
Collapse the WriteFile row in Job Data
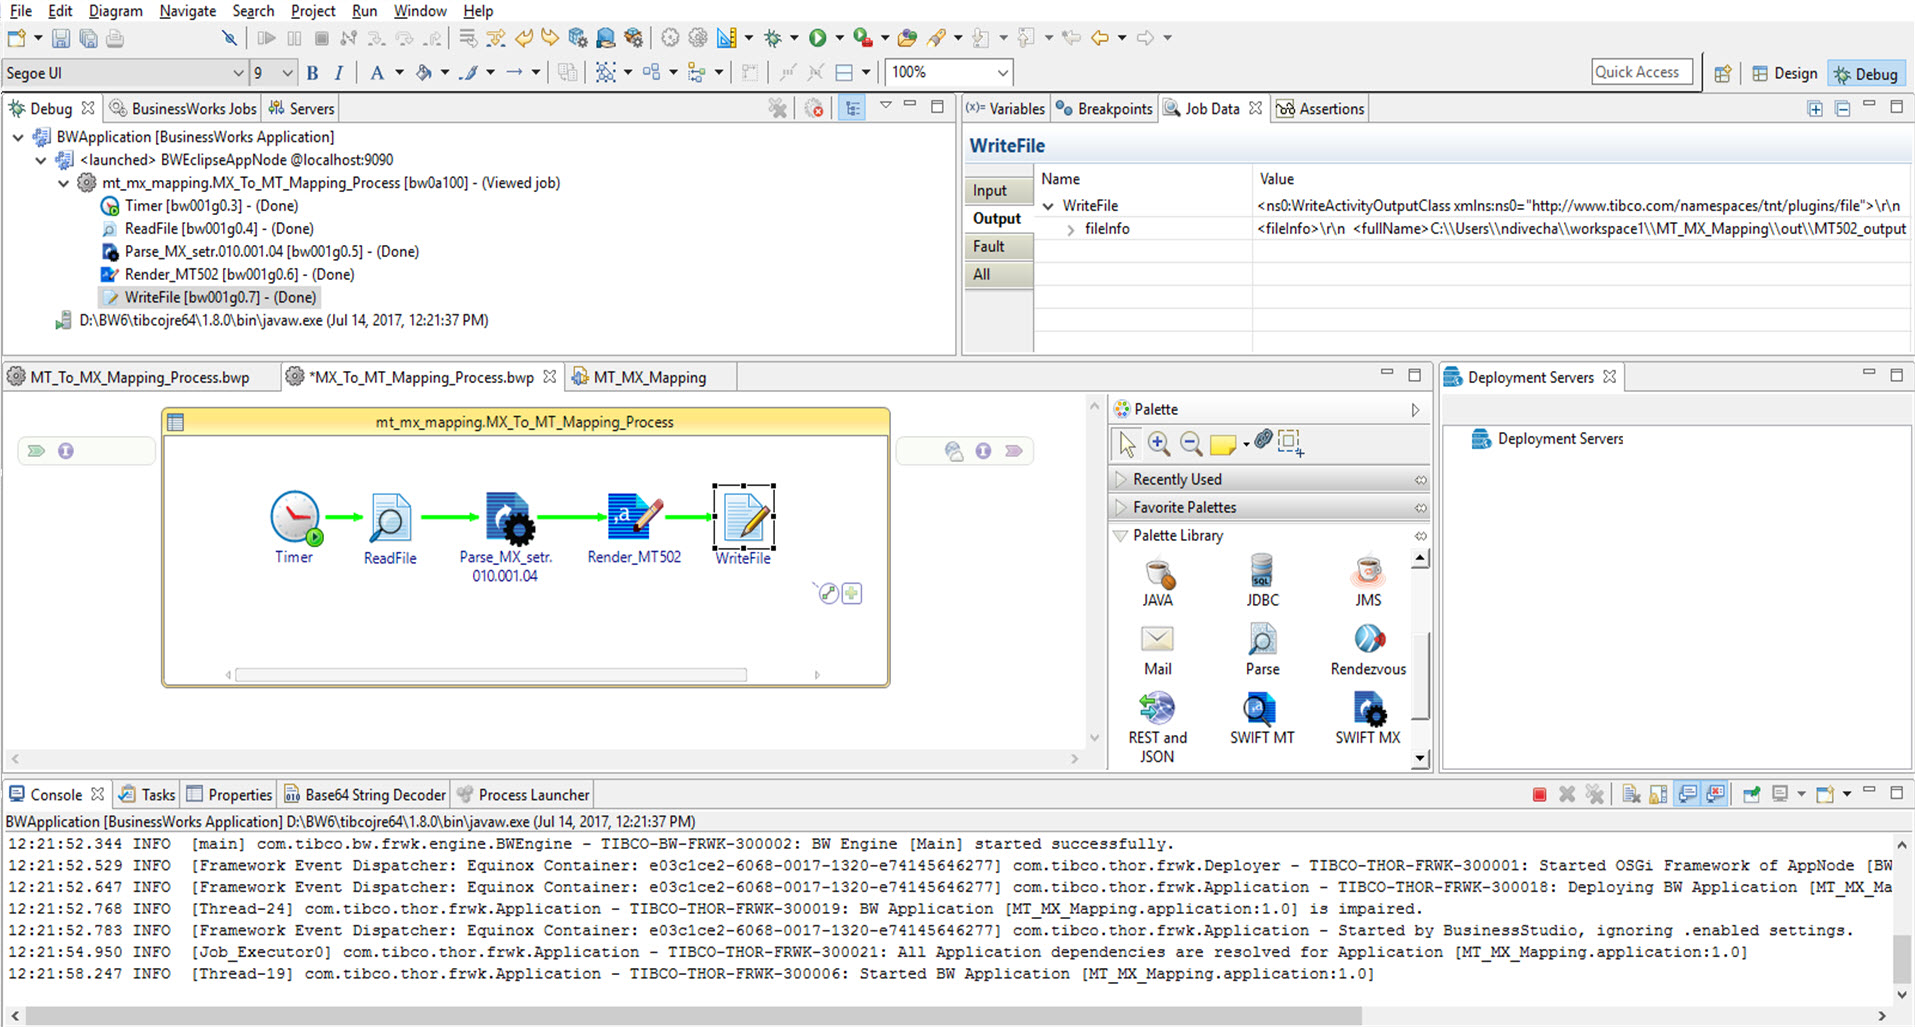click(x=1048, y=206)
